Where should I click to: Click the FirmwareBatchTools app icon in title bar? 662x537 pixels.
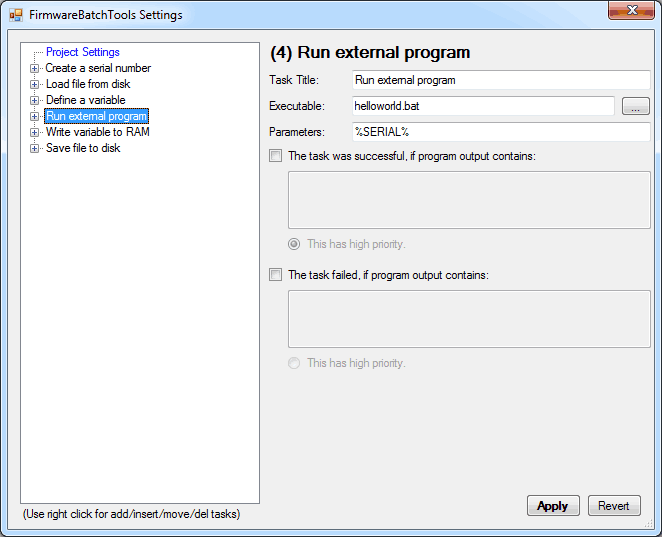point(16,15)
